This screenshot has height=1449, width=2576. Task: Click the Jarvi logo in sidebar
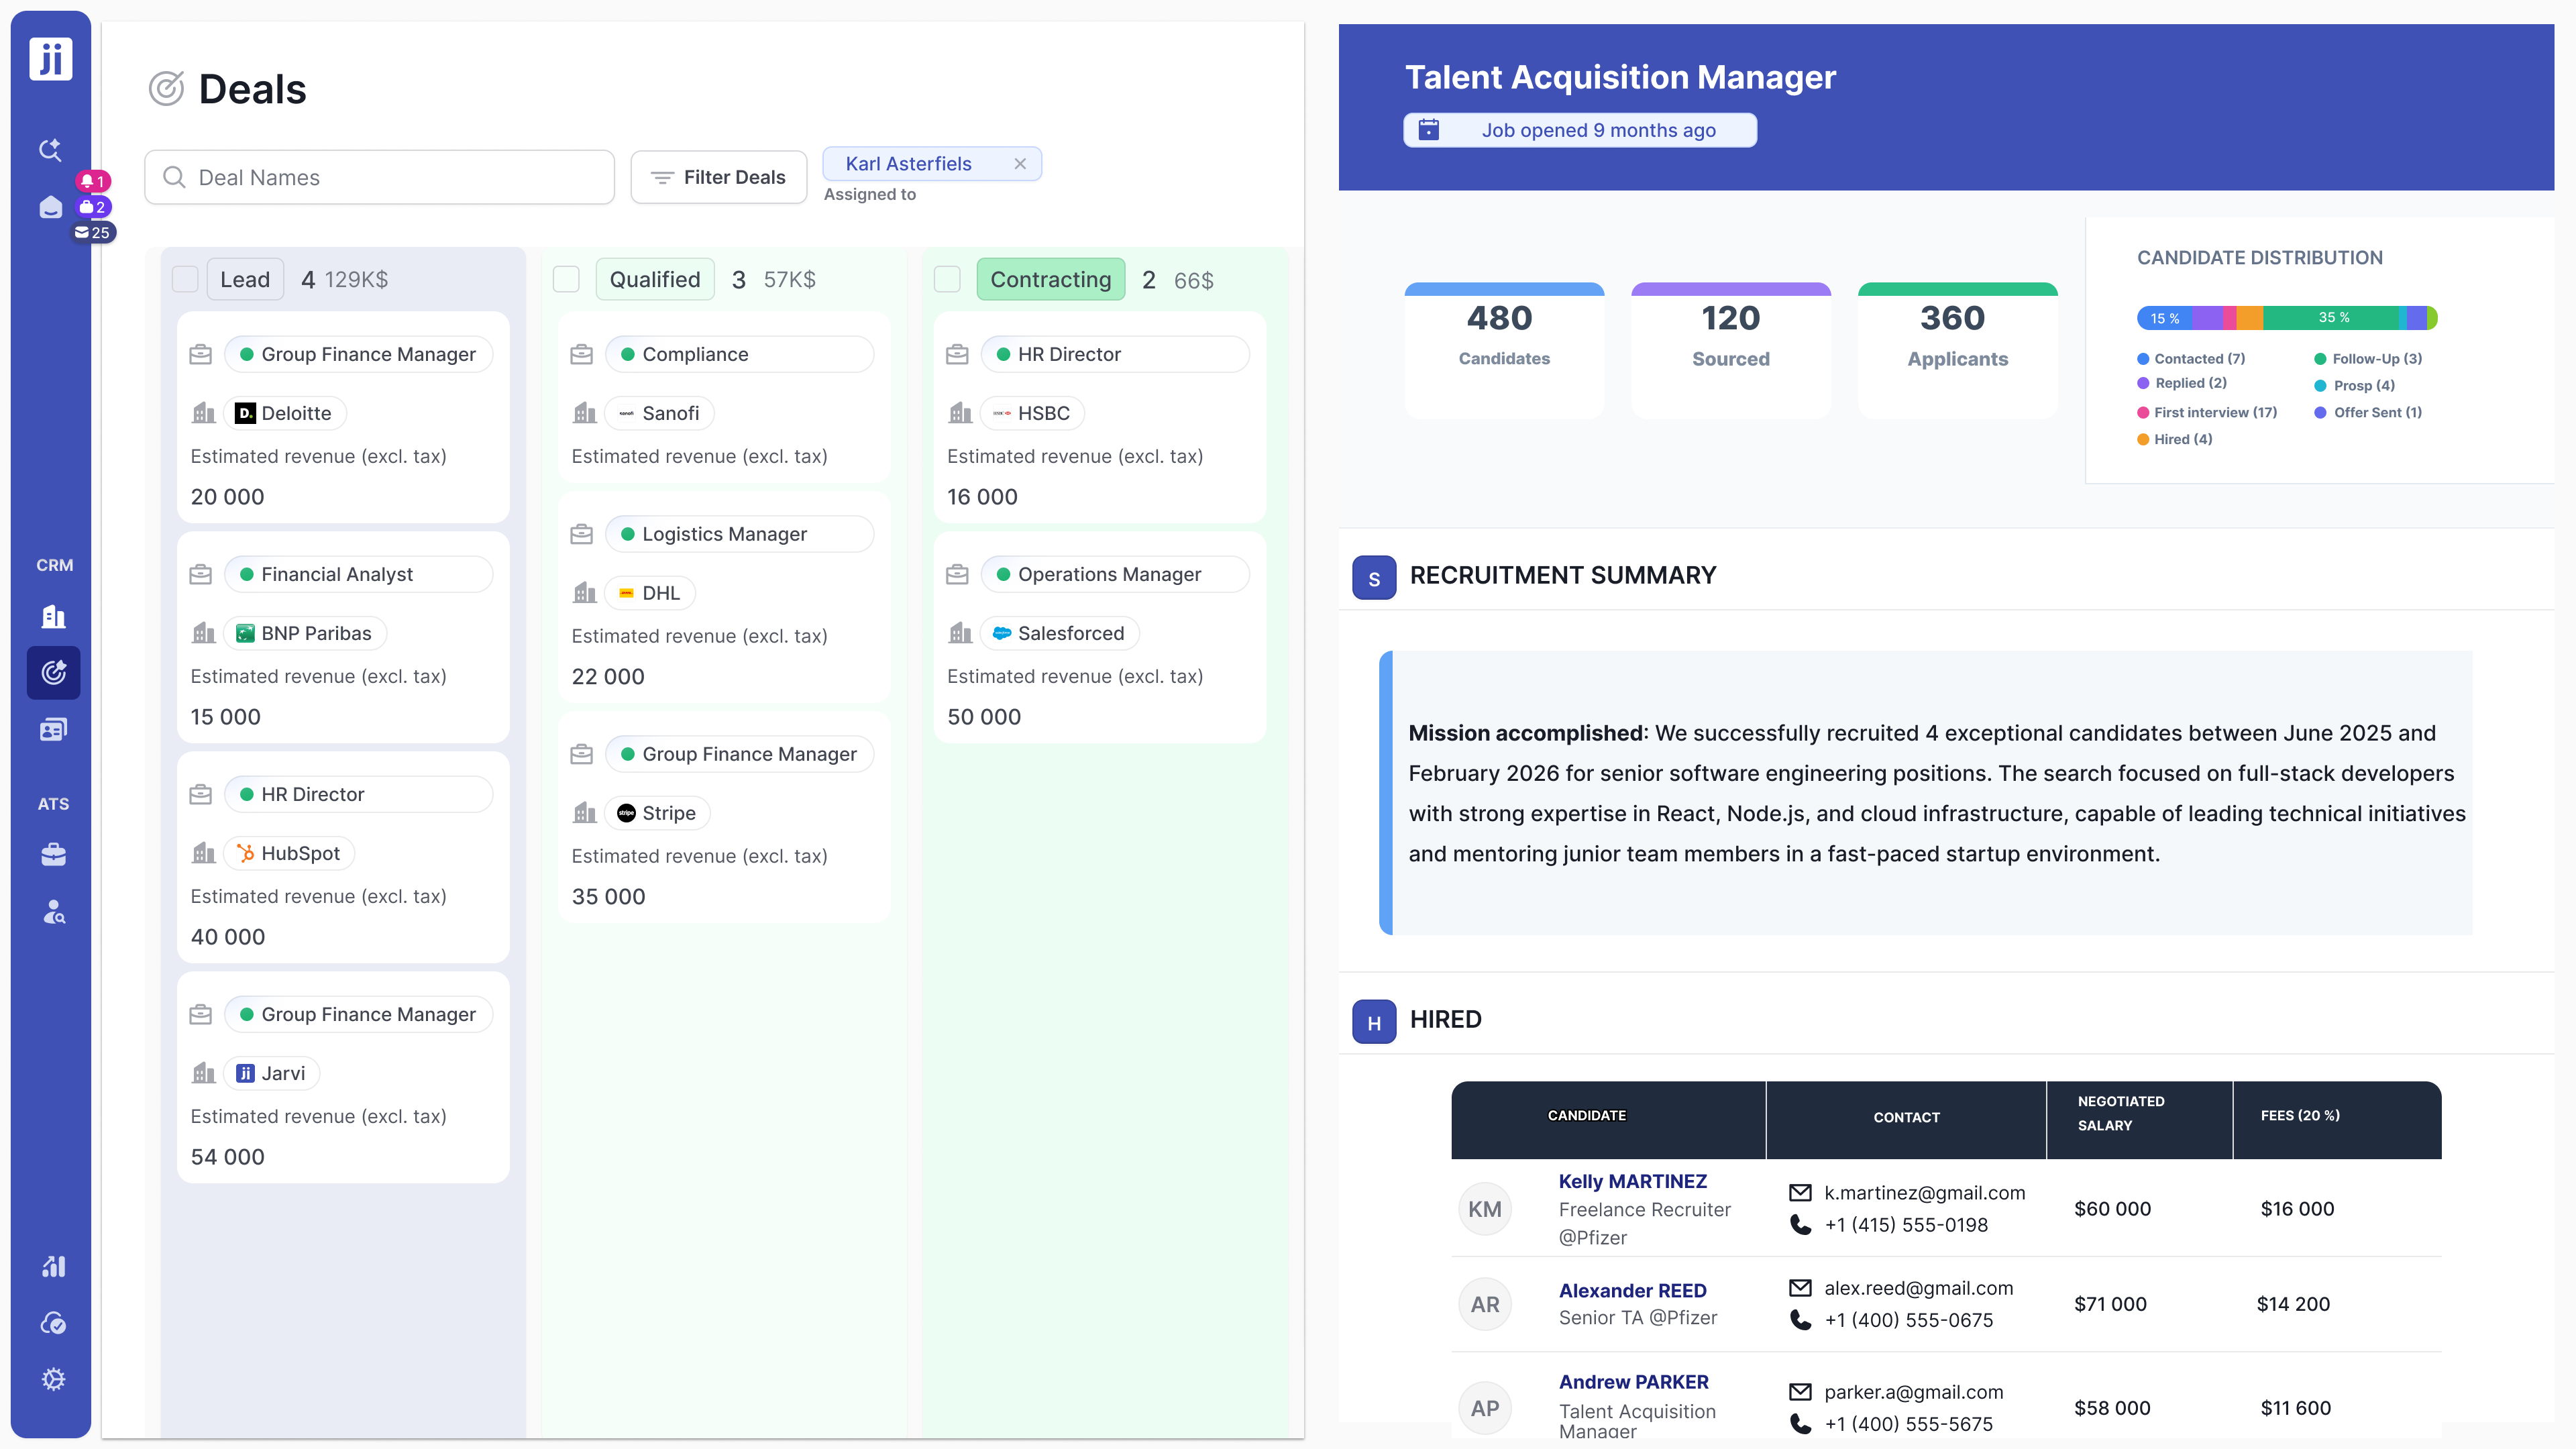pyautogui.click(x=51, y=58)
